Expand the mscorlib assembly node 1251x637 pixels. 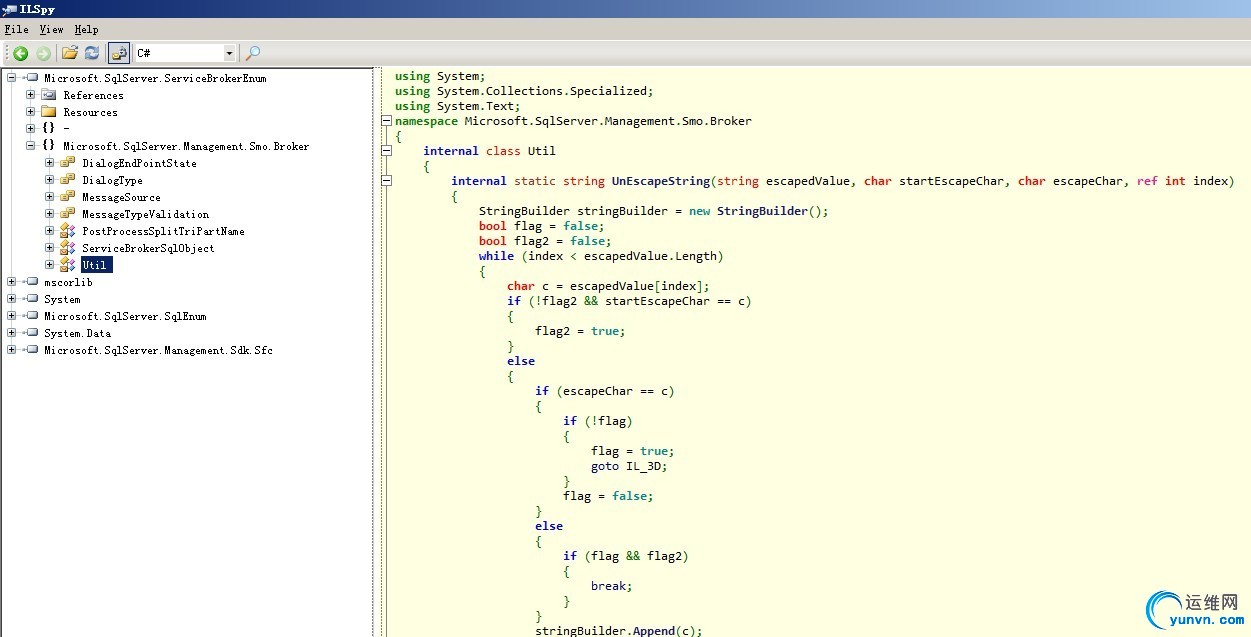point(12,282)
